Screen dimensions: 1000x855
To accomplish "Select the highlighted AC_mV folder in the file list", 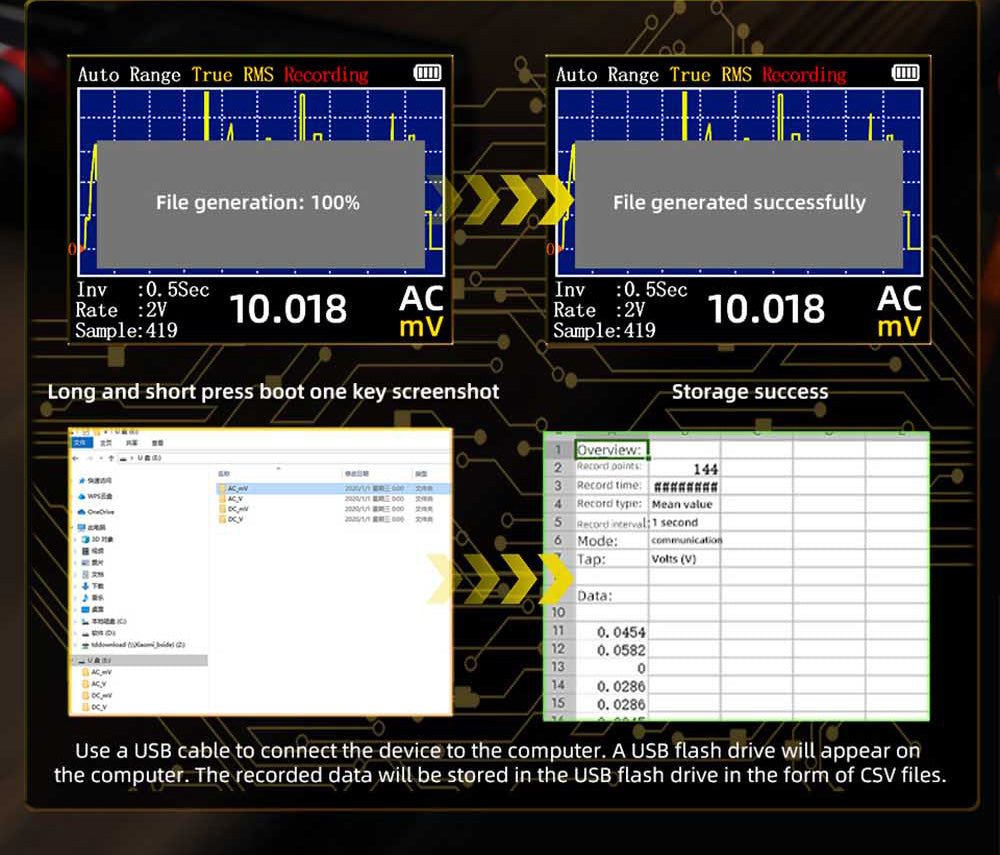I will point(237,488).
